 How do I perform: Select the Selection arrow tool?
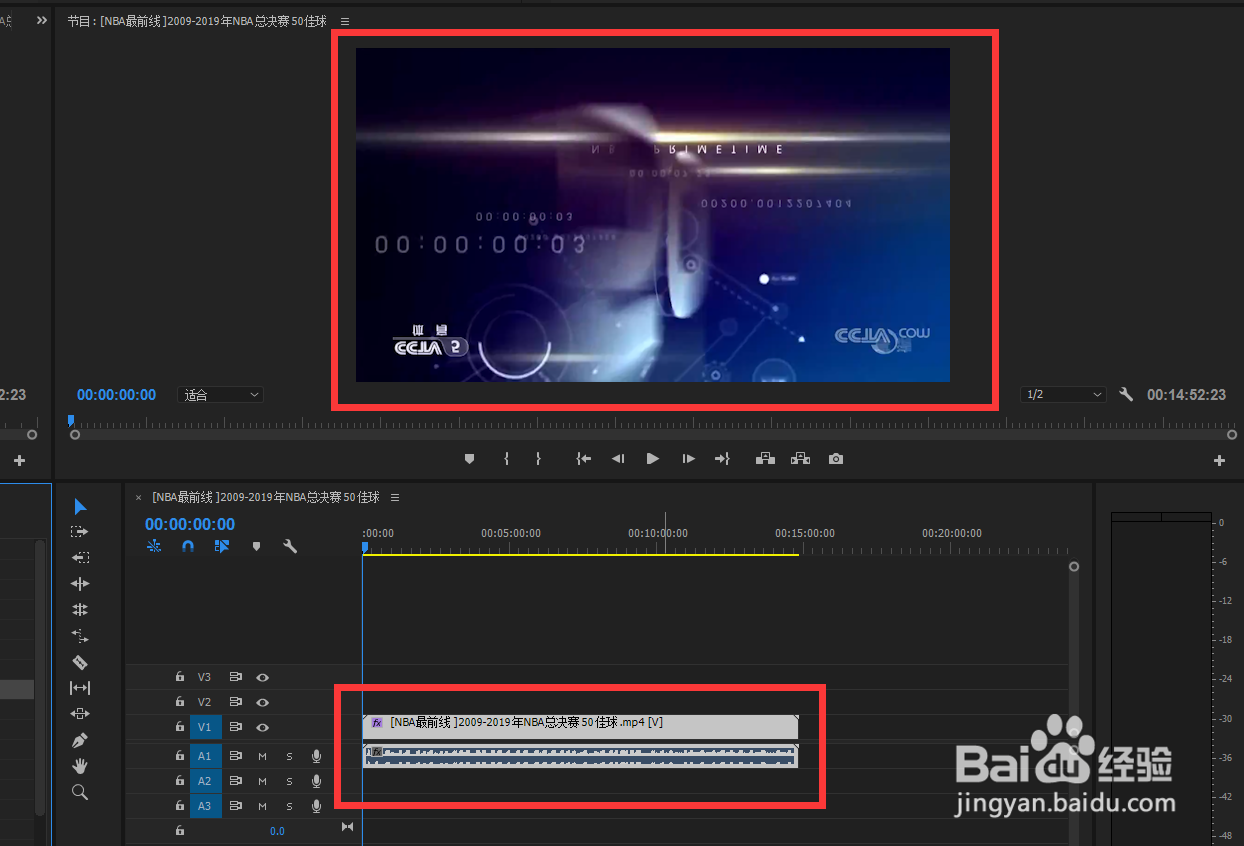(80, 506)
